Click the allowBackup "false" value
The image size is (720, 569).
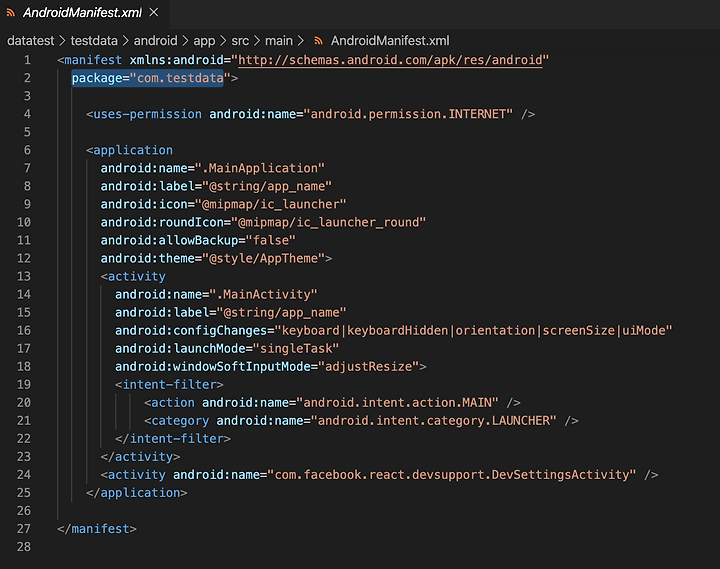[x=270, y=240]
